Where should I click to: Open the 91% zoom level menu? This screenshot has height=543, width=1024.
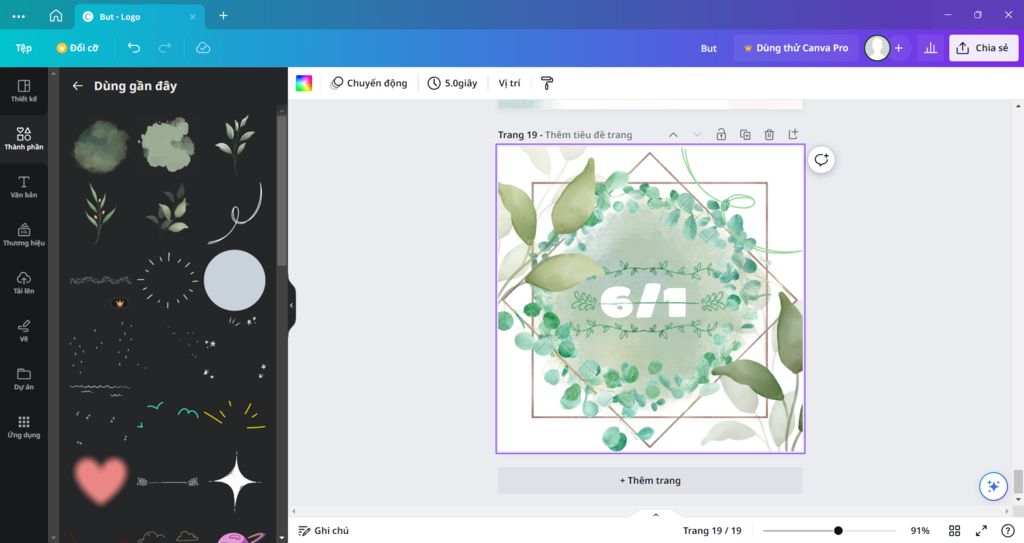(920, 531)
